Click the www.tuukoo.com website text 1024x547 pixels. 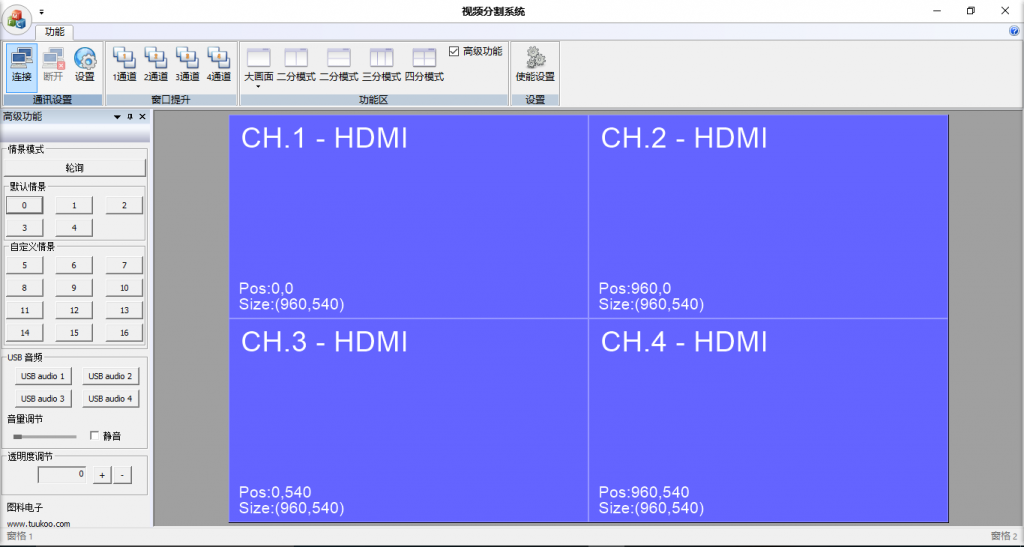point(39,524)
